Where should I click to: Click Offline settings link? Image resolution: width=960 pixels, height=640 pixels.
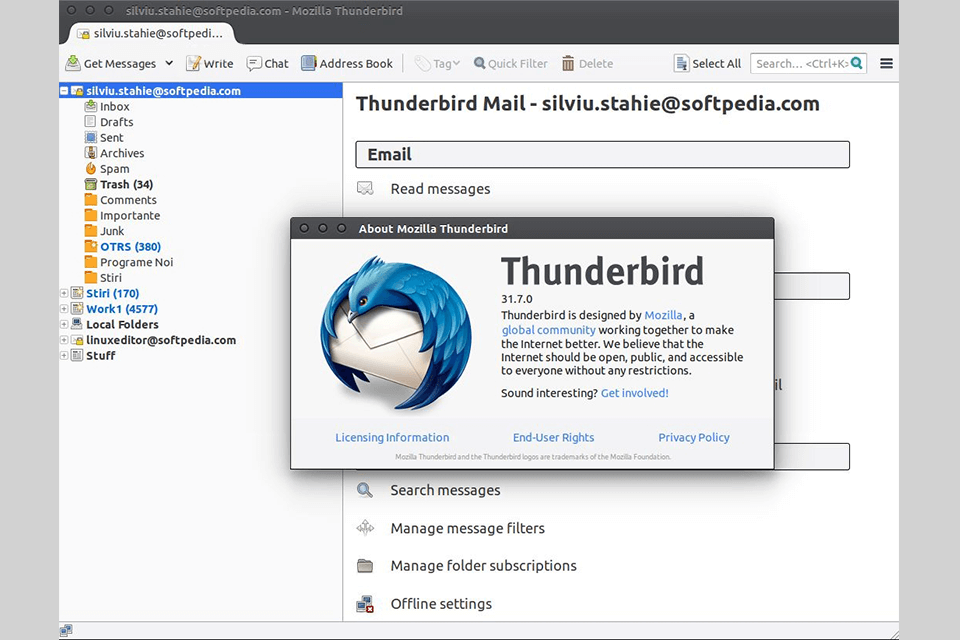(441, 603)
